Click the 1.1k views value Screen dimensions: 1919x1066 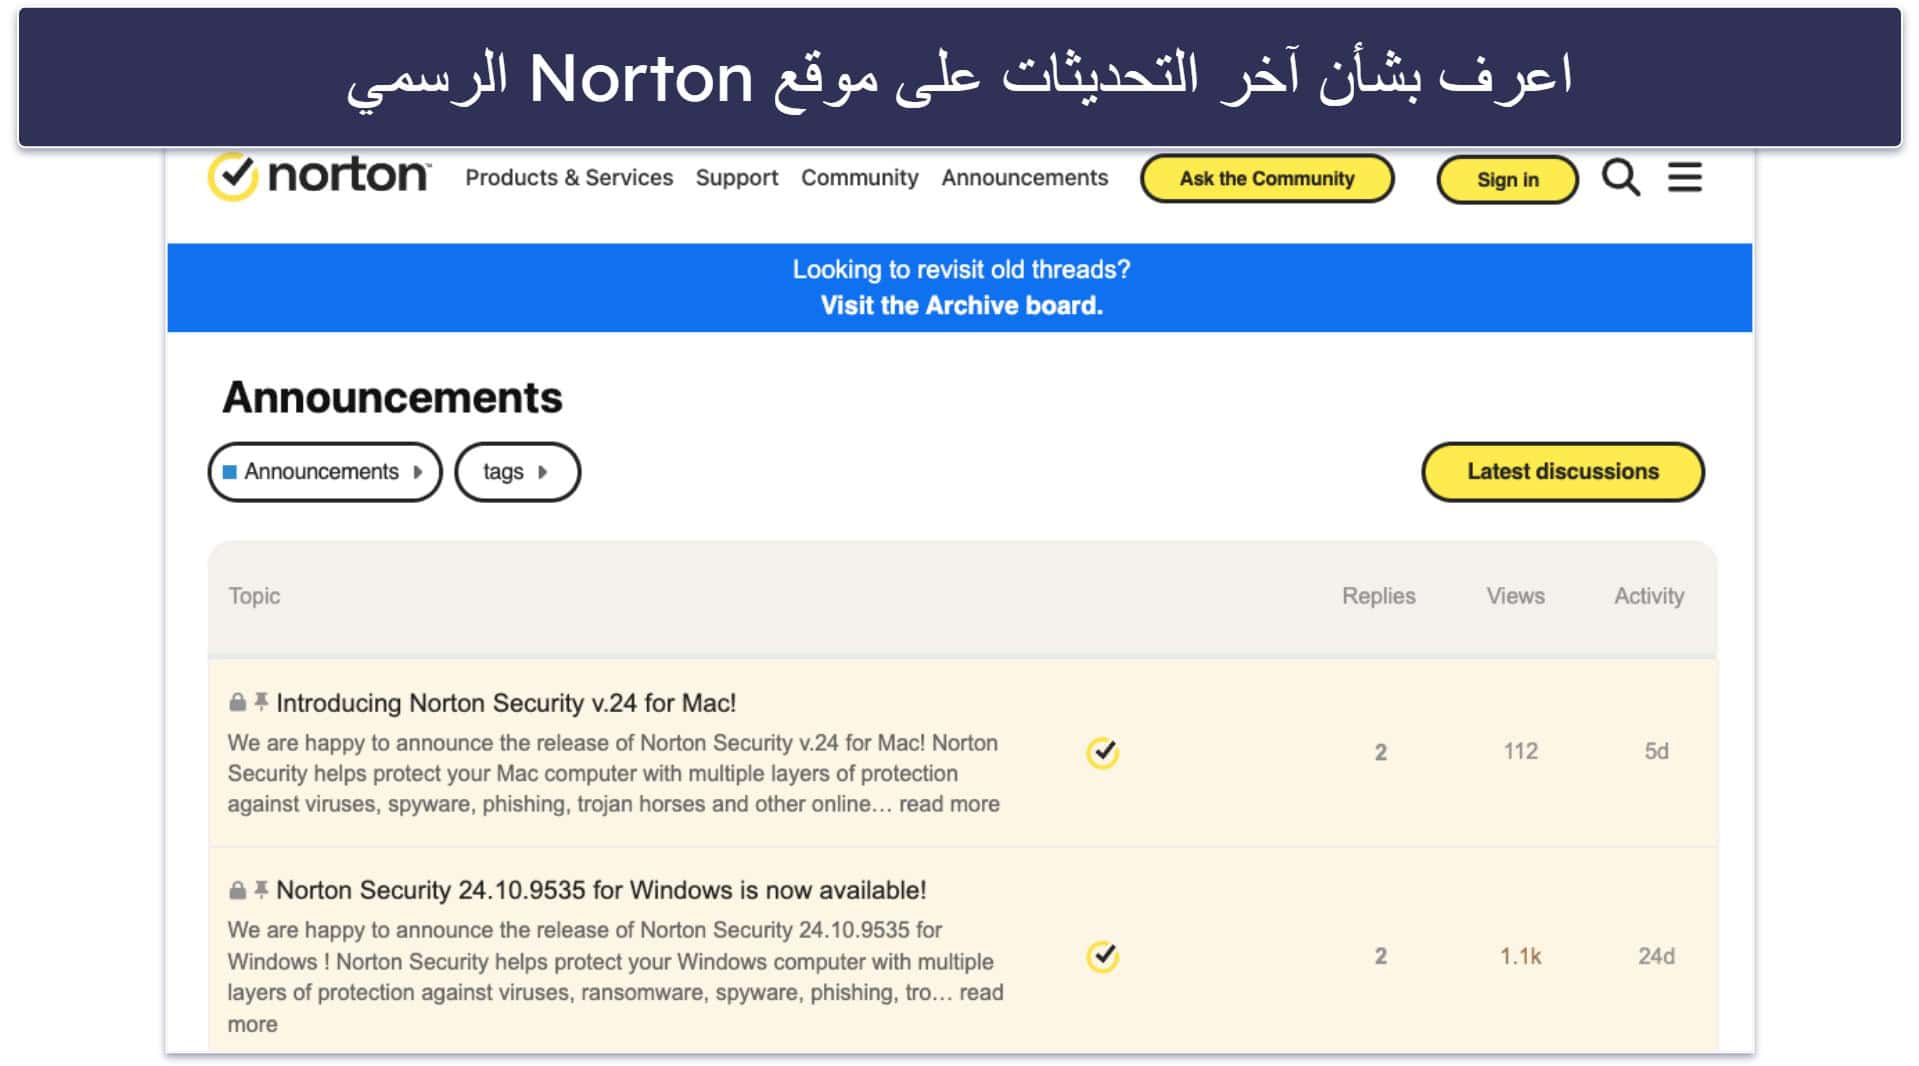point(1521,957)
